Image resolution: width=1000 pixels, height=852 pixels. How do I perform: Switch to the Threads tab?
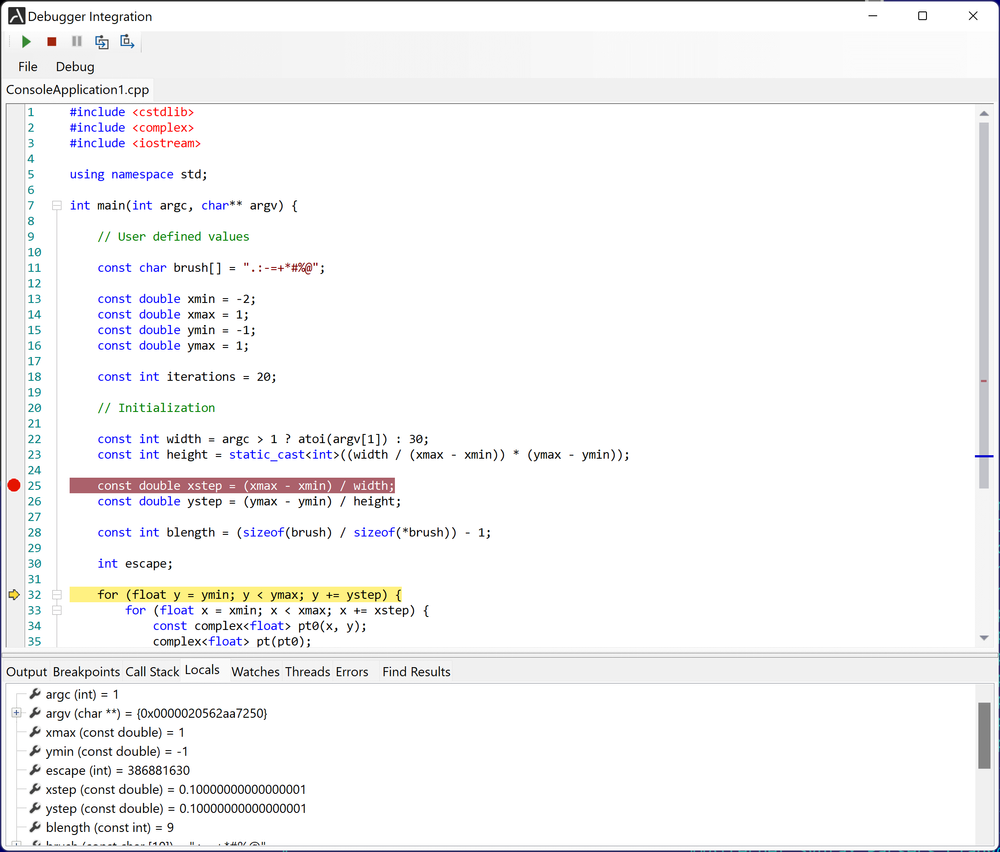(x=307, y=672)
